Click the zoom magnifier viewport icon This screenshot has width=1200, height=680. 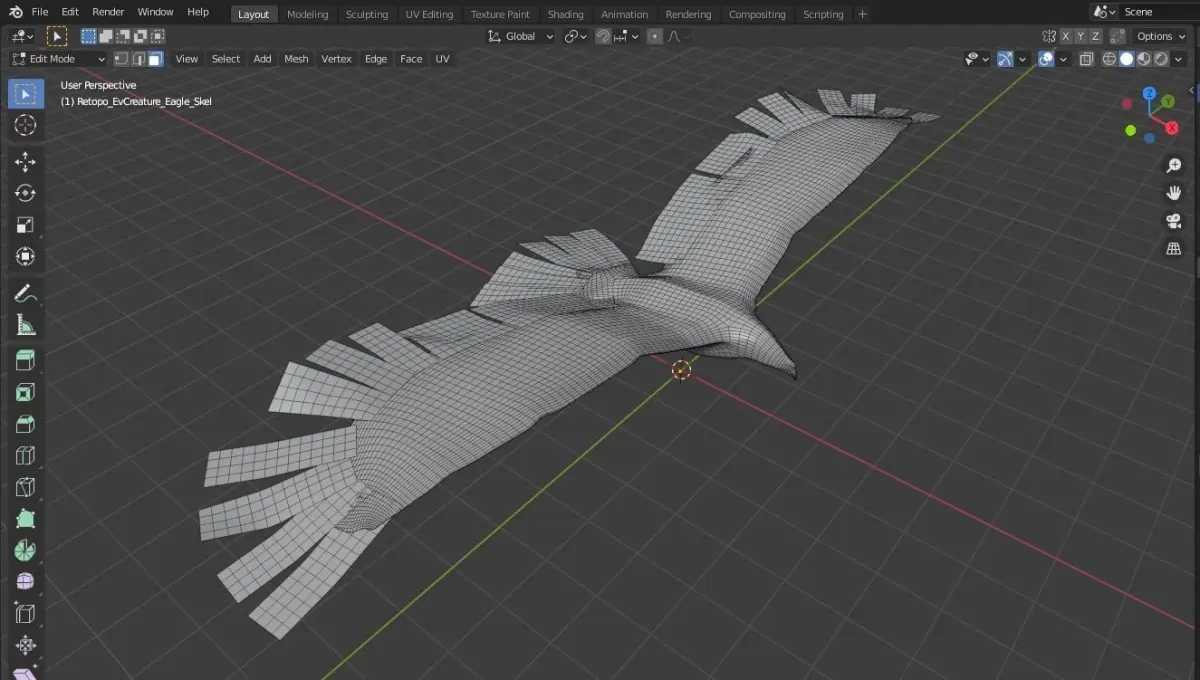pos(1174,166)
